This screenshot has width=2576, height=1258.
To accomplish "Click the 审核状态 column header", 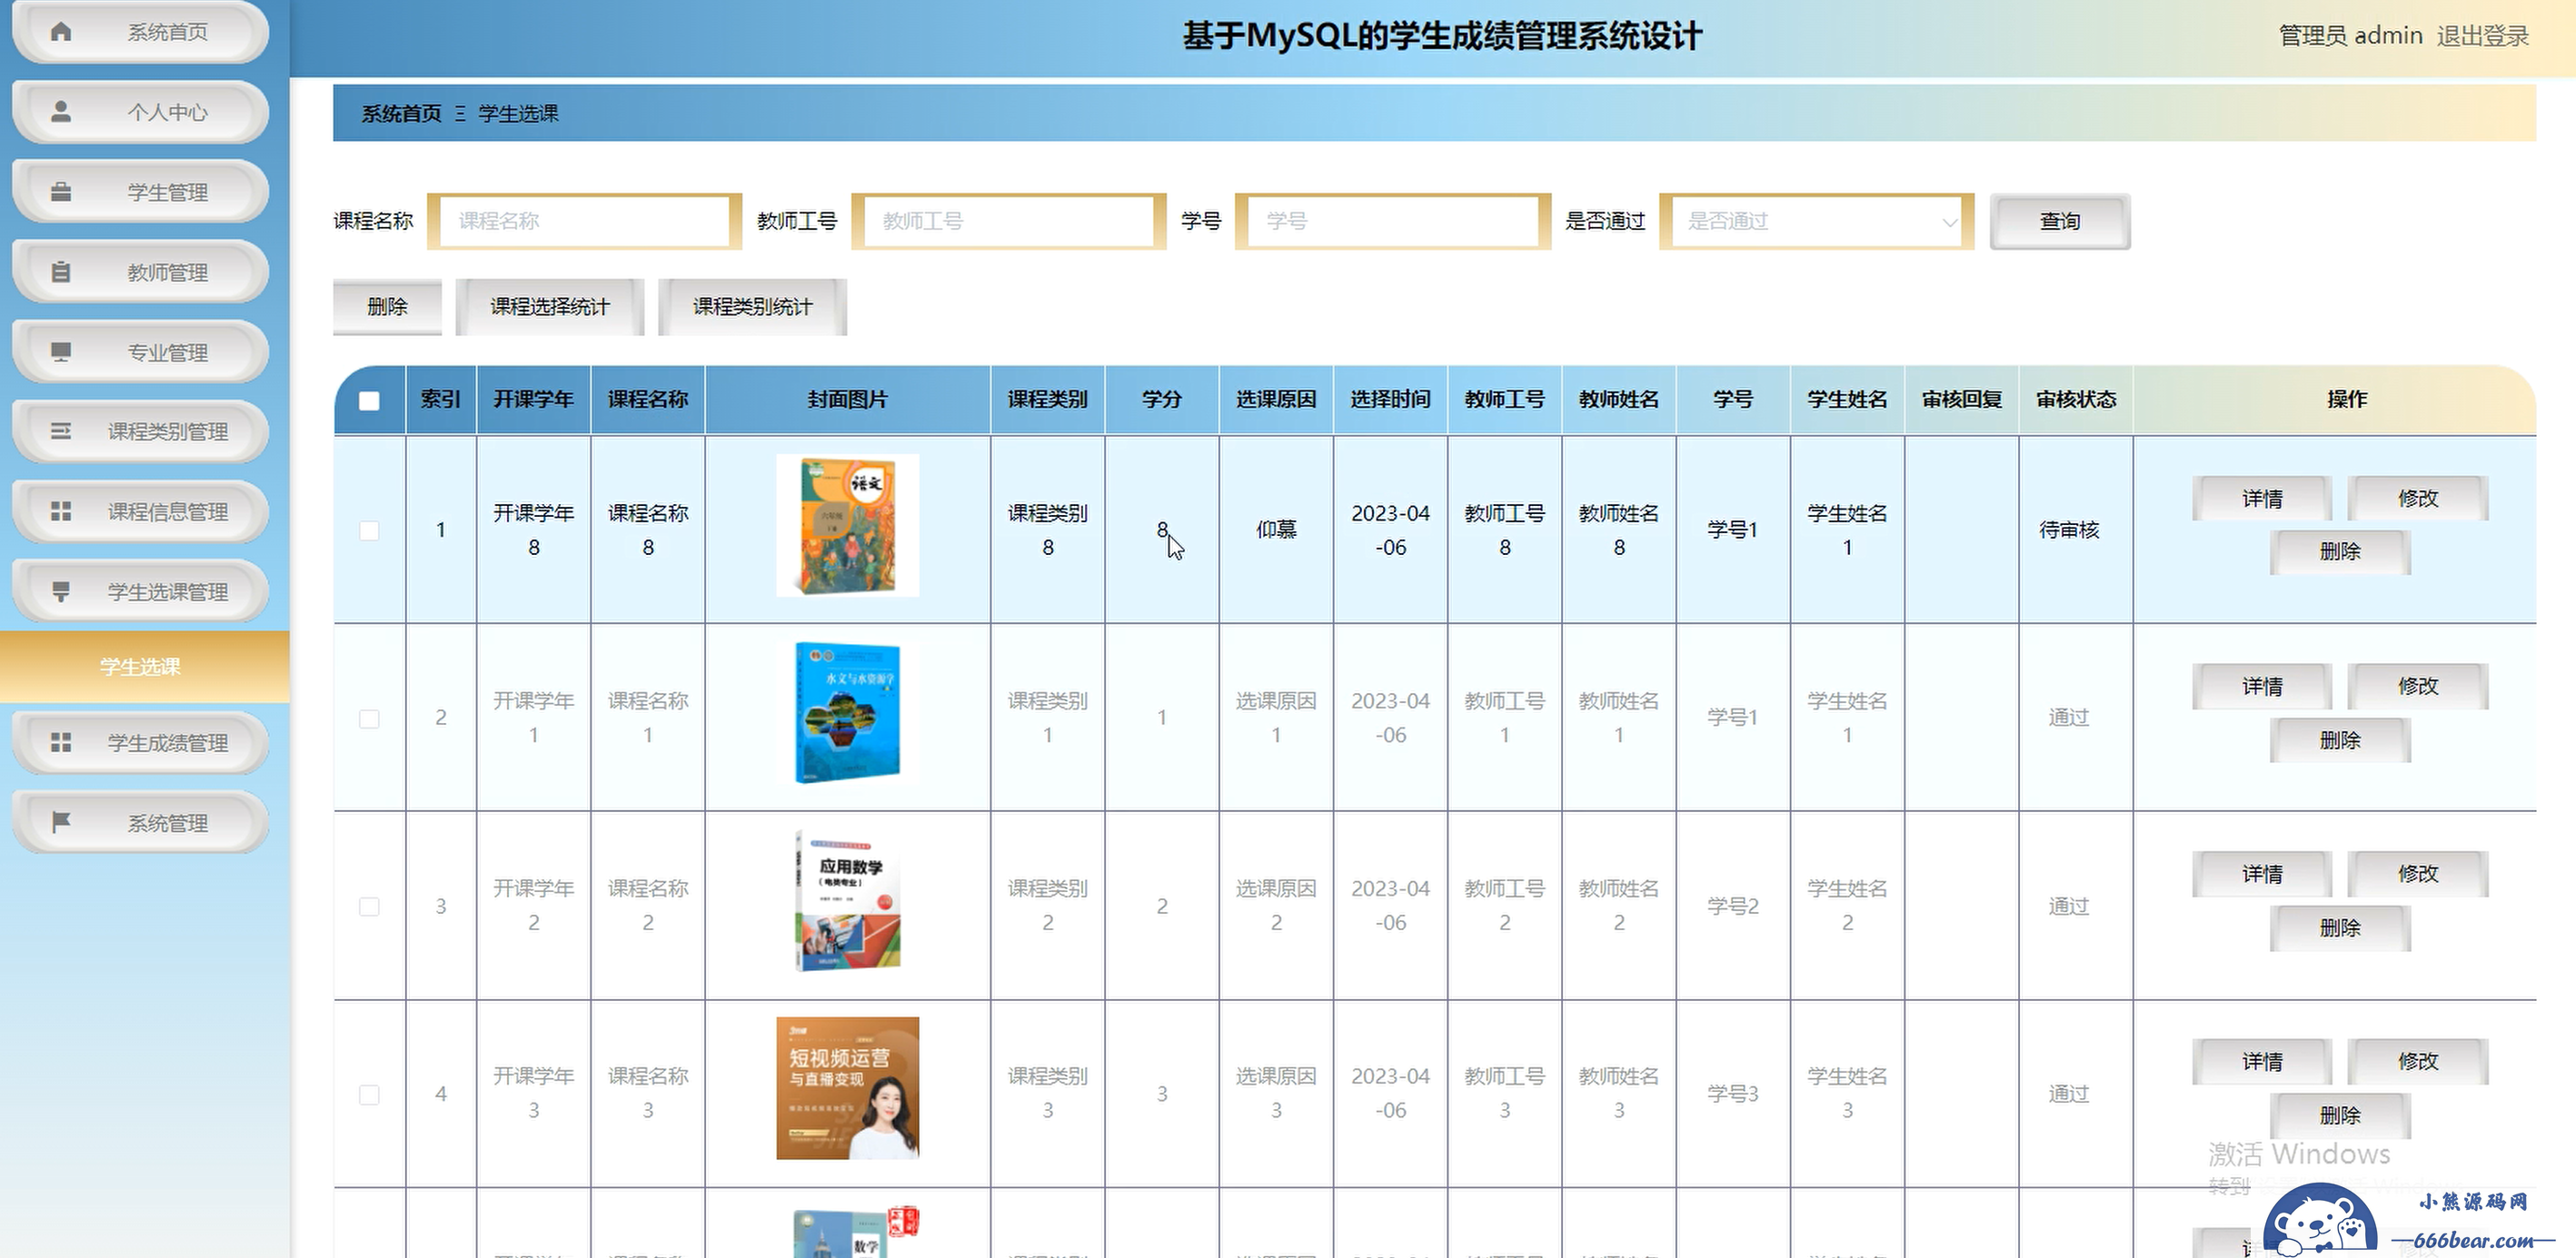I will pyautogui.click(x=2076, y=399).
